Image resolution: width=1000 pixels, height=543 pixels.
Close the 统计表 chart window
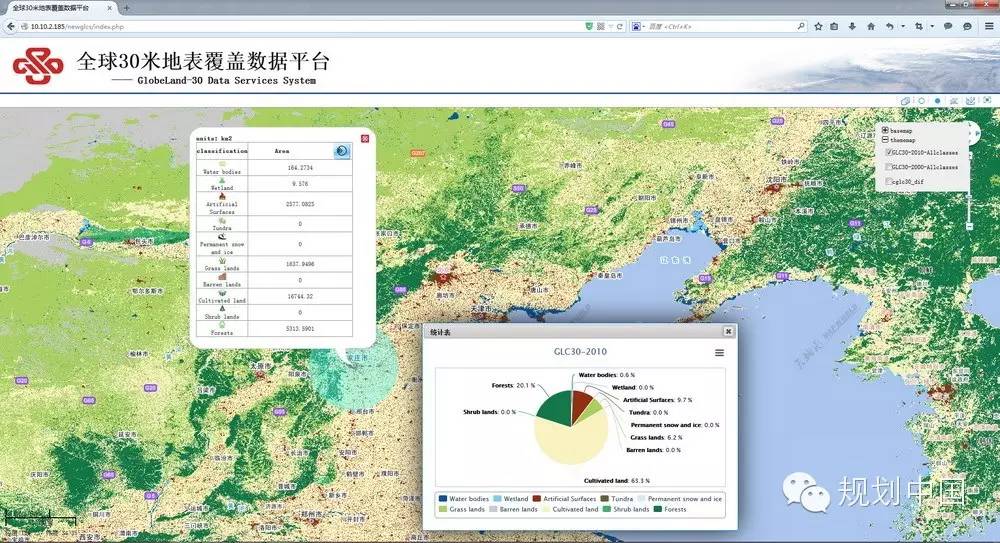728,331
